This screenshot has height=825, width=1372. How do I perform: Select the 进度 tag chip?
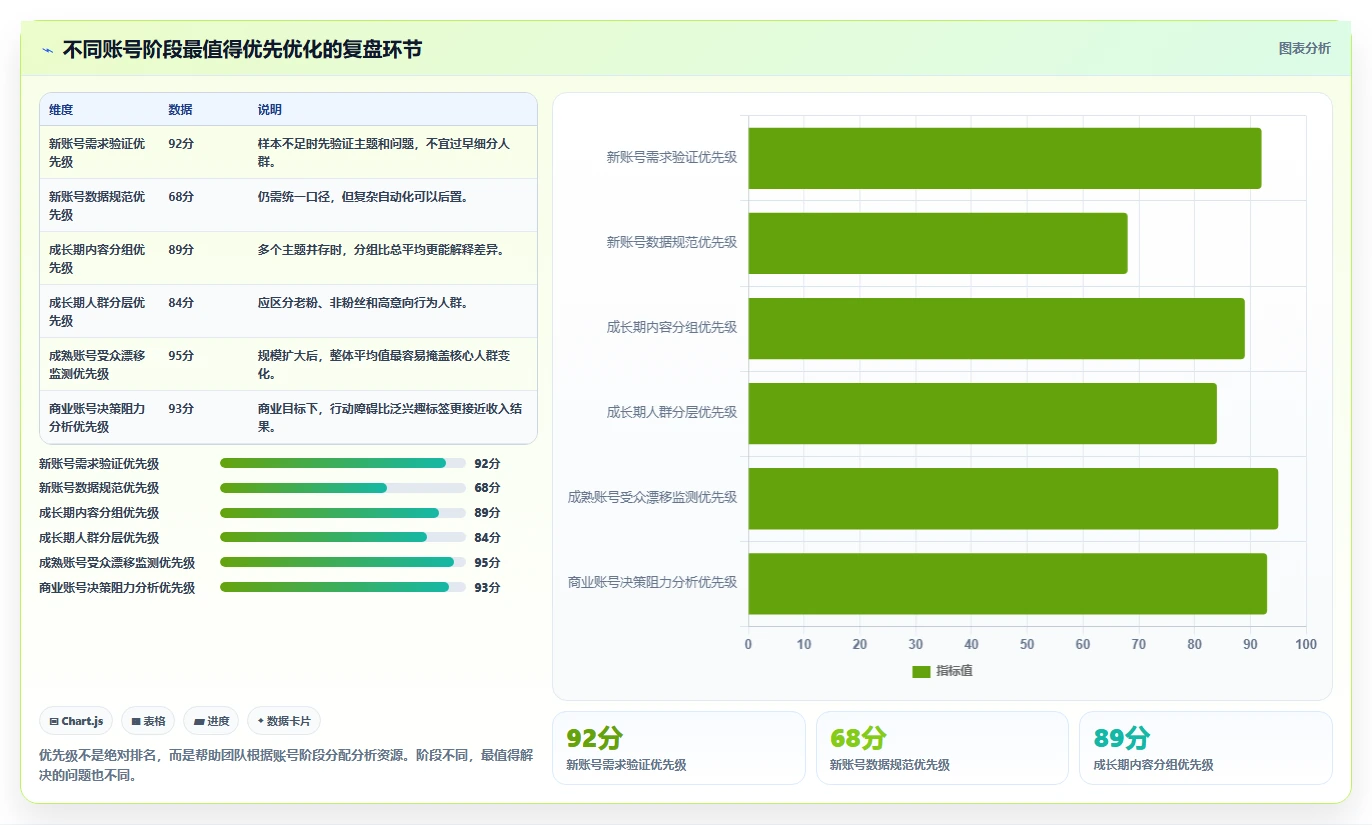click(211, 721)
